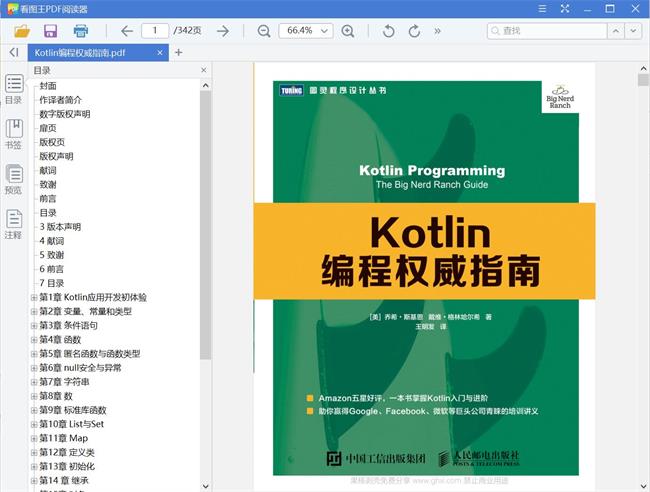The image size is (650, 492).
Task: Expand 第6章 null安全与异常
Action: (34, 368)
